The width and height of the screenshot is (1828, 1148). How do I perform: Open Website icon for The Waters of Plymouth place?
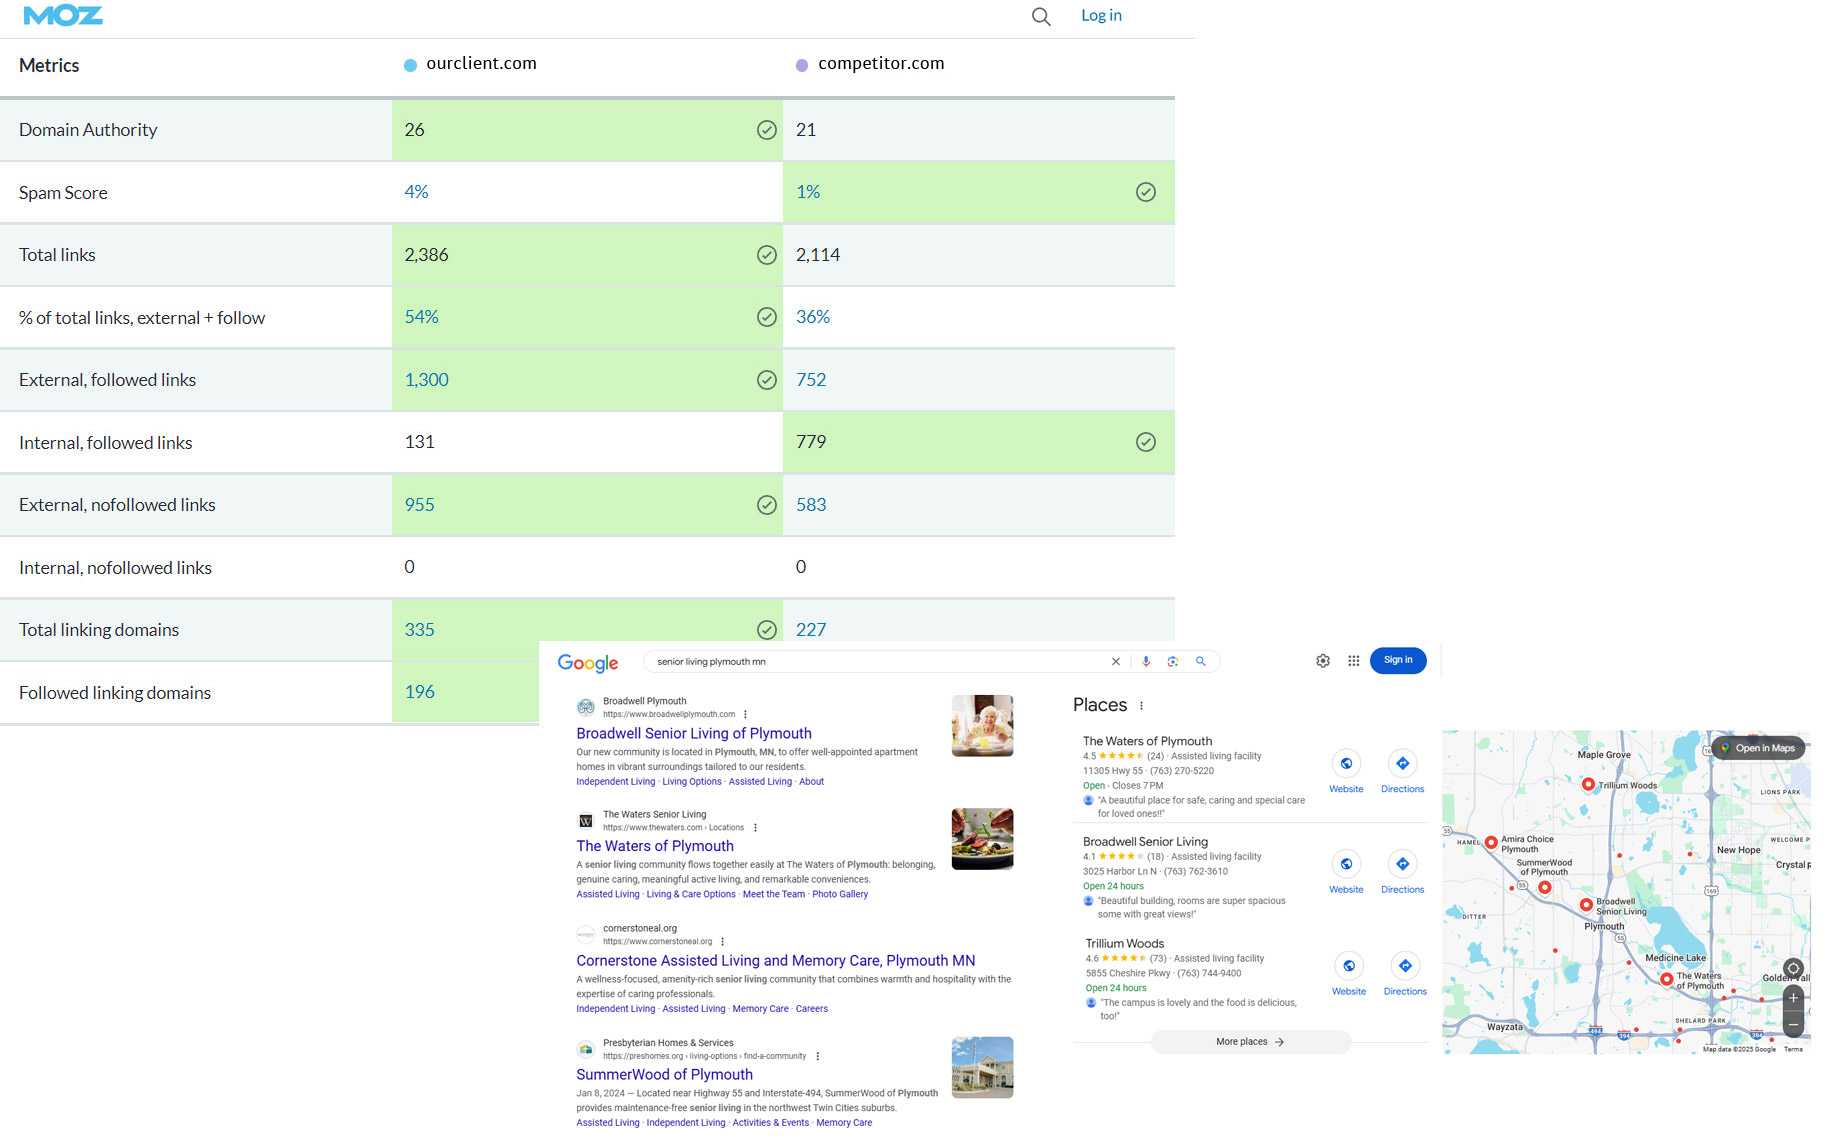point(1346,764)
